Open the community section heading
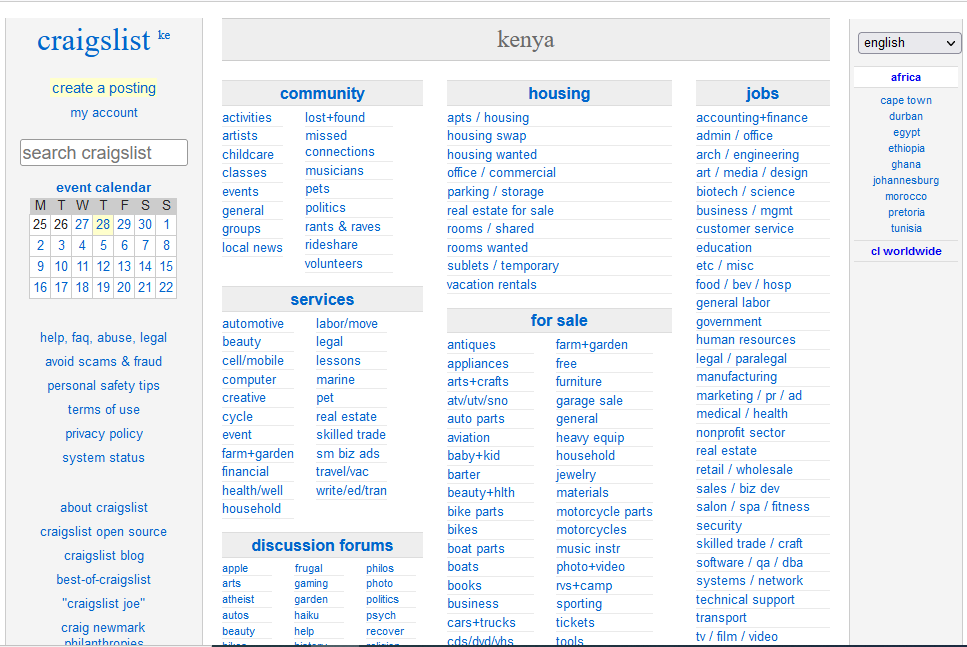Image resolution: width=967 pixels, height=647 pixels. pos(322,94)
